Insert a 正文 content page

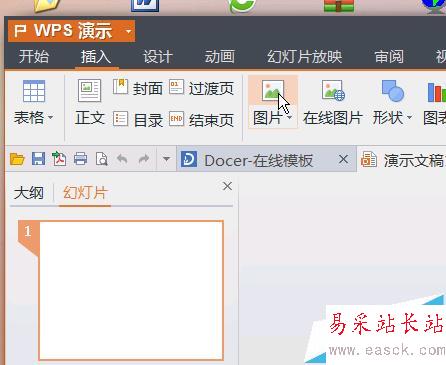pyautogui.click(x=89, y=103)
